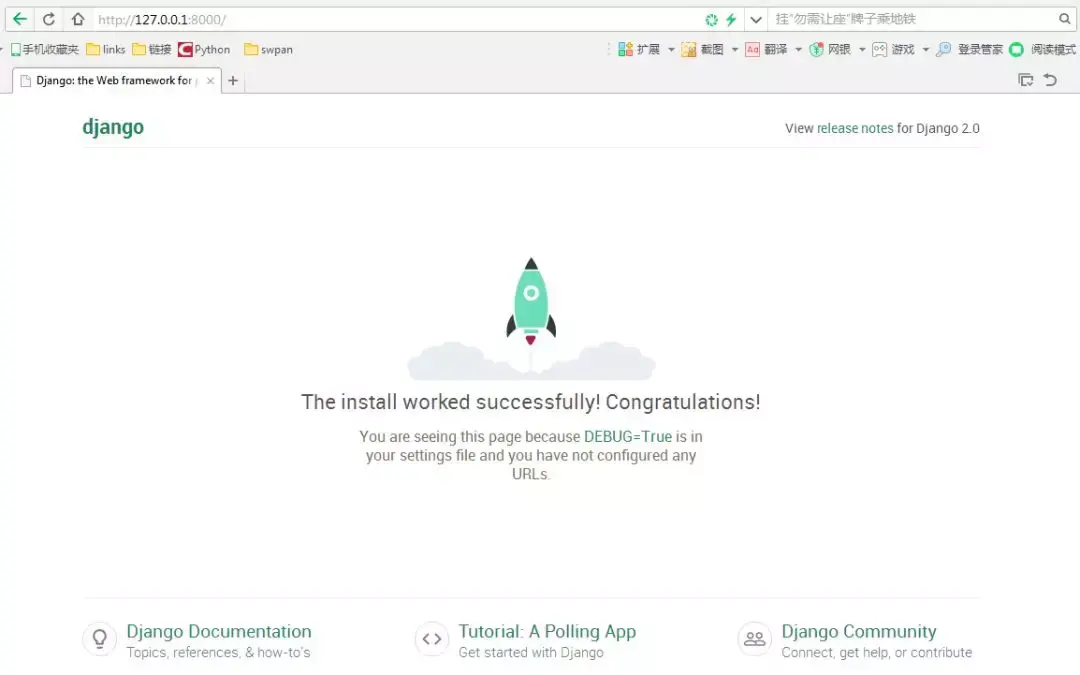Viewport: 1080px width, 675px height.
Task: Click the 扩展 extensions icon
Action: click(x=639, y=50)
